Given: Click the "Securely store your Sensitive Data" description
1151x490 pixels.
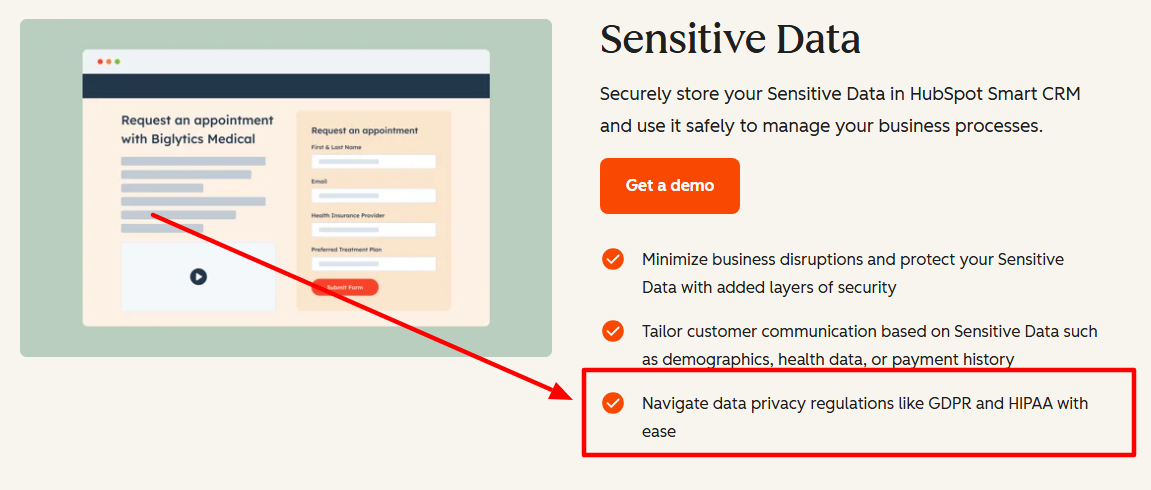Looking at the screenshot, I should coord(839,110).
